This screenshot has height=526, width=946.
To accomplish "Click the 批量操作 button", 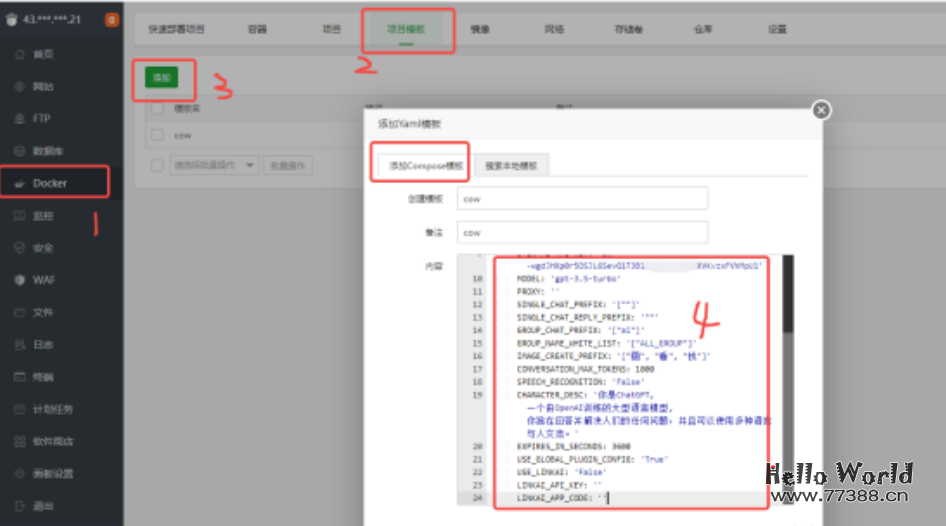I will pos(288,165).
